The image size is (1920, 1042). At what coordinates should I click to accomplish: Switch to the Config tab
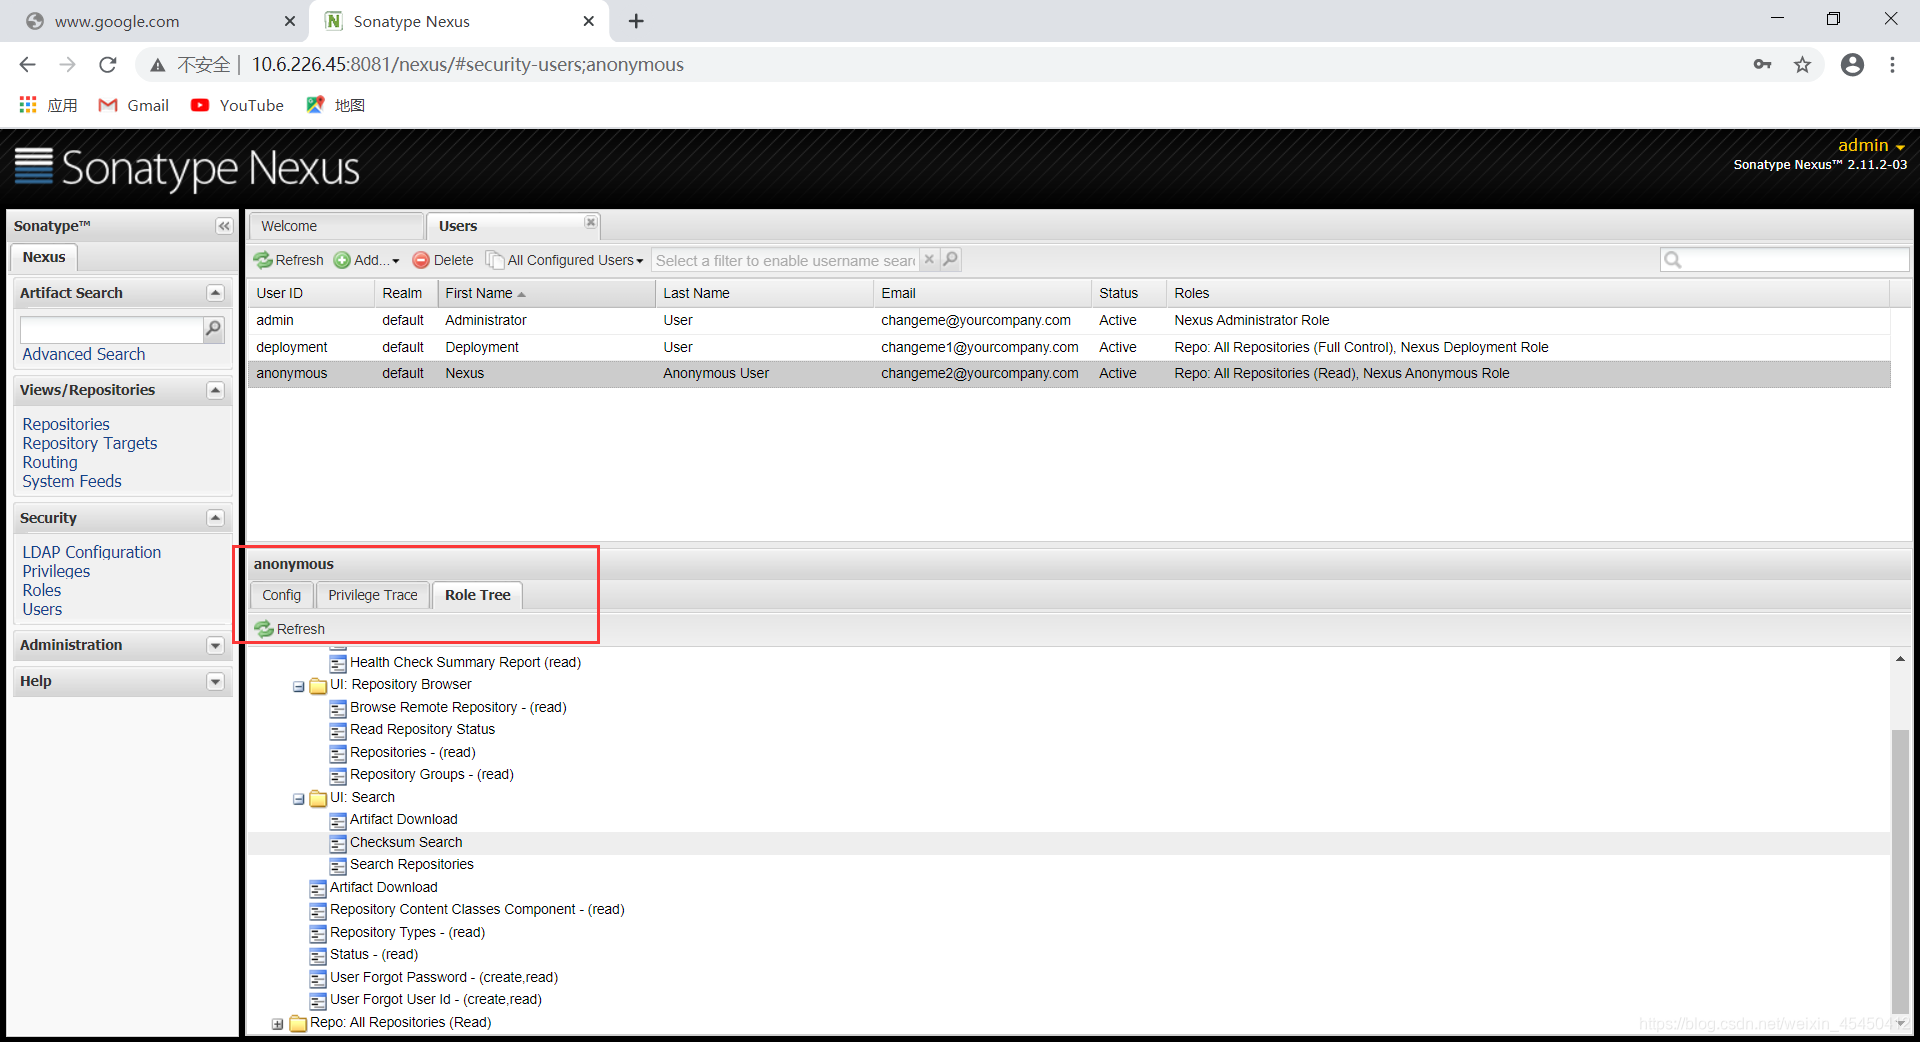(282, 595)
